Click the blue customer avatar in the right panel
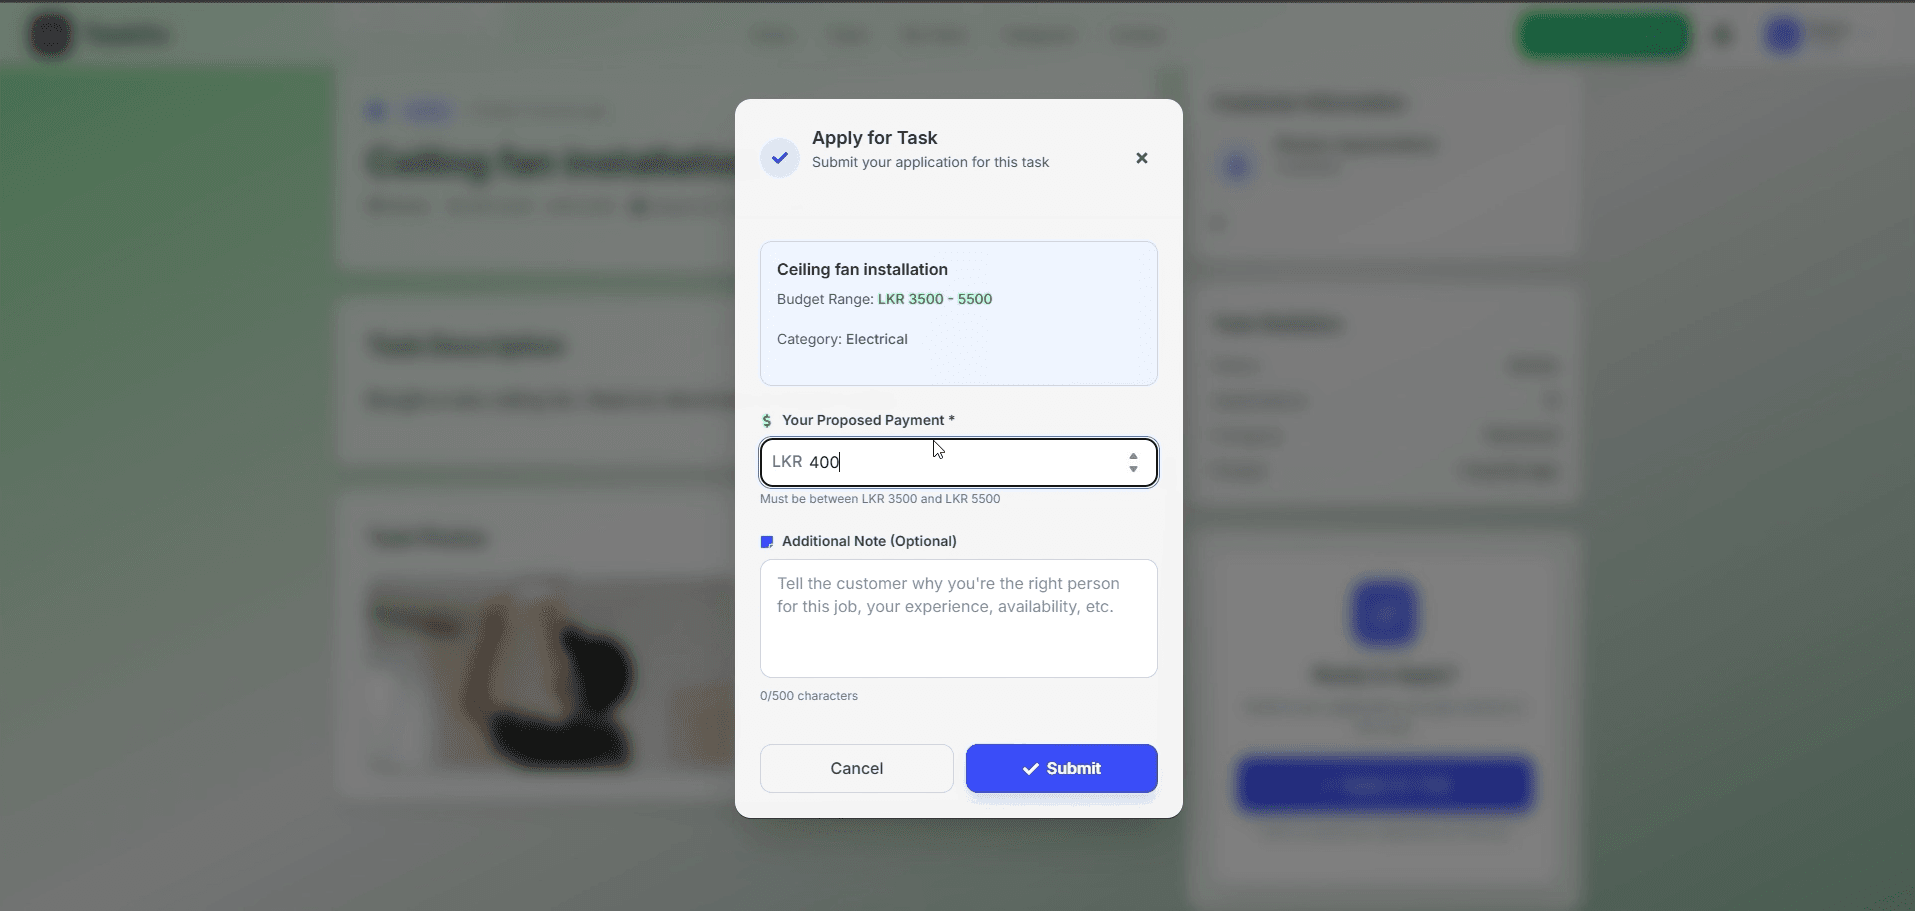The width and height of the screenshot is (1915, 911). point(1237,166)
